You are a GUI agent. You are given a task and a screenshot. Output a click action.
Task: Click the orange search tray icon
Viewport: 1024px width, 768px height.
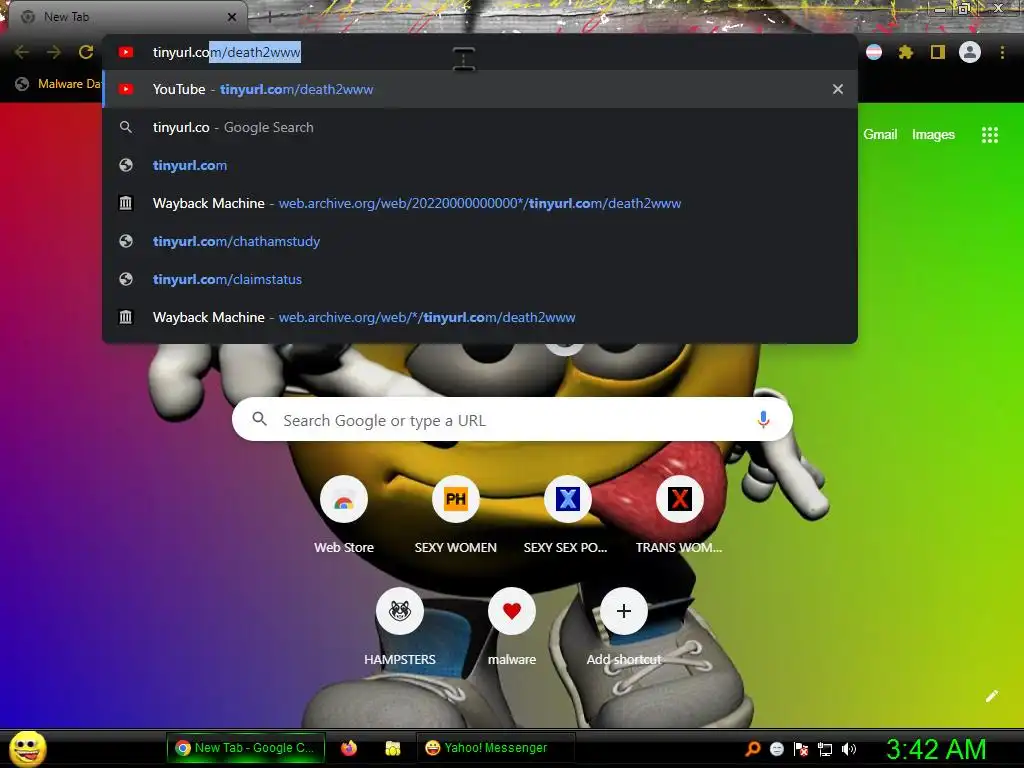tap(753, 749)
